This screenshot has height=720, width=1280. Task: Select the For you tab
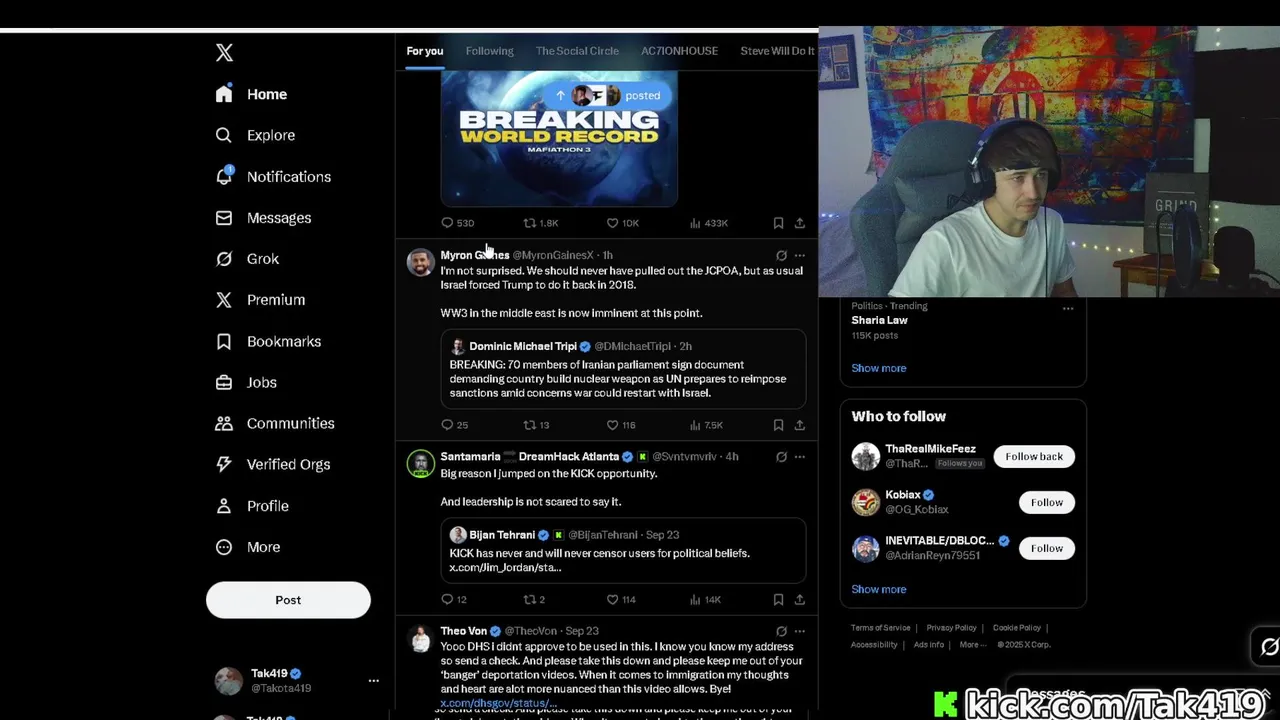tap(425, 51)
